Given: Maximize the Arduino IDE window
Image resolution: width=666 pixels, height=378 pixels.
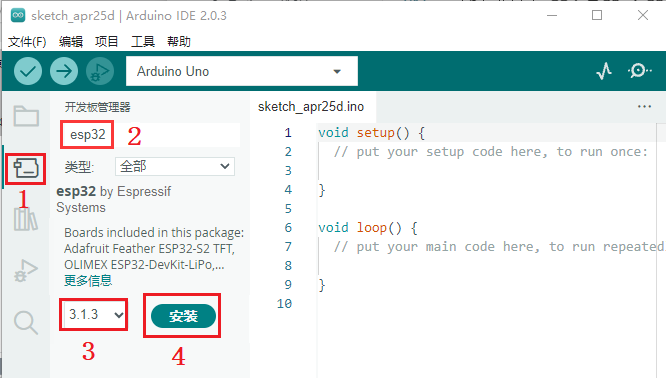Looking at the screenshot, I should (597, 15).
